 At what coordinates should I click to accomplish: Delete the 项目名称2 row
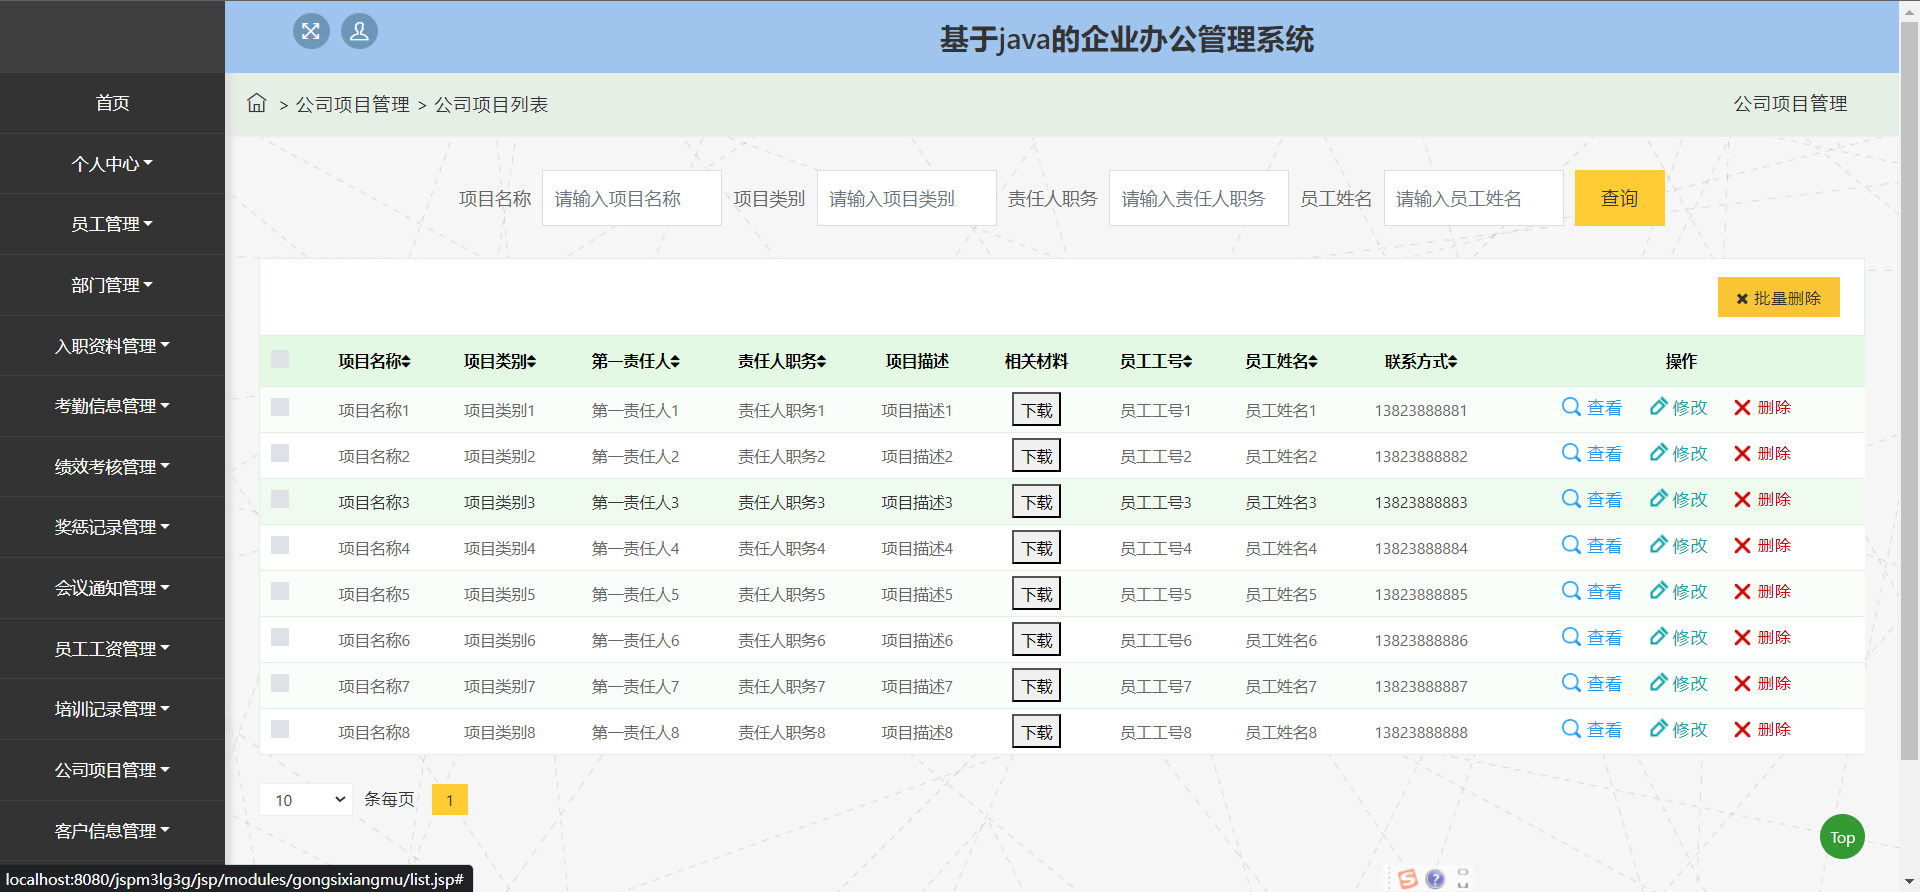pos(1762,453)
